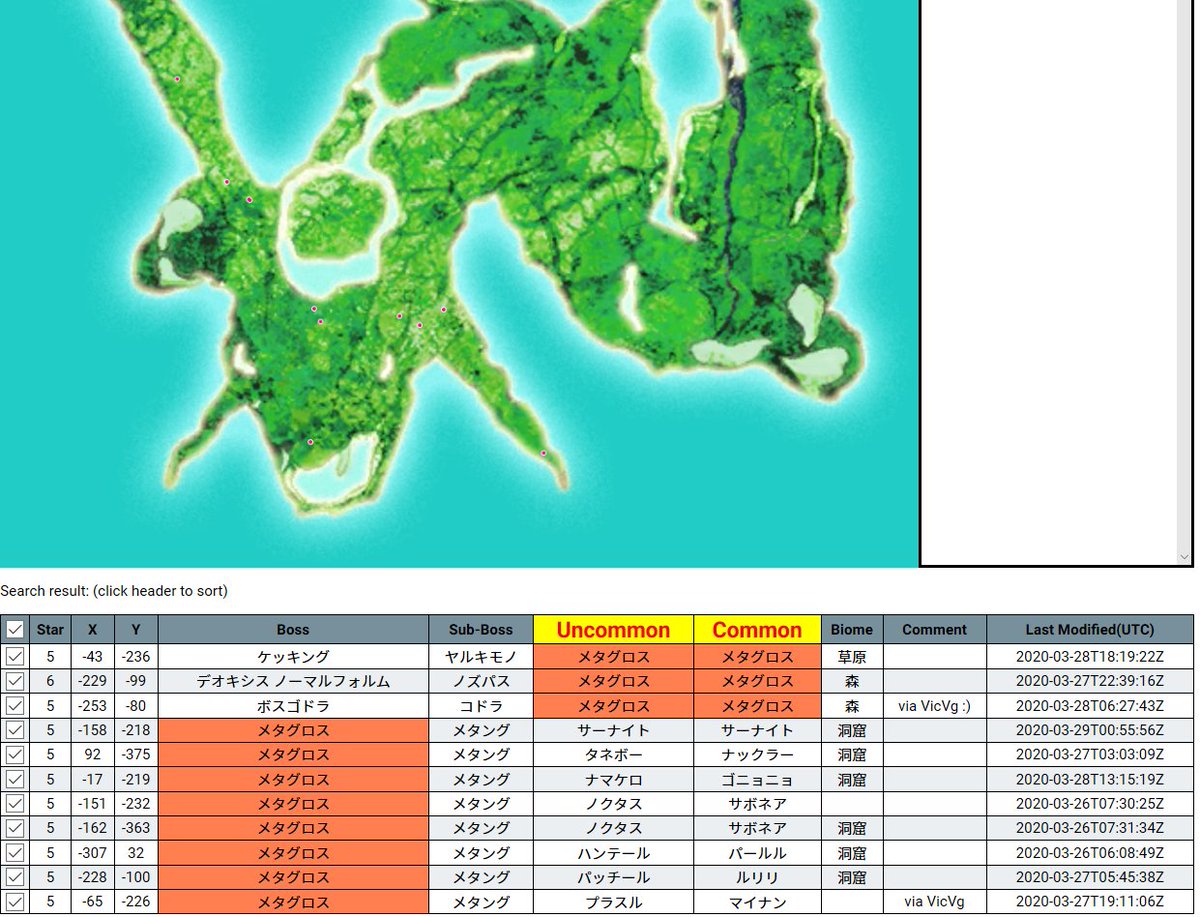
Task: Click the scroll-down arrow of the right panel
Action: coord(1185,557)
